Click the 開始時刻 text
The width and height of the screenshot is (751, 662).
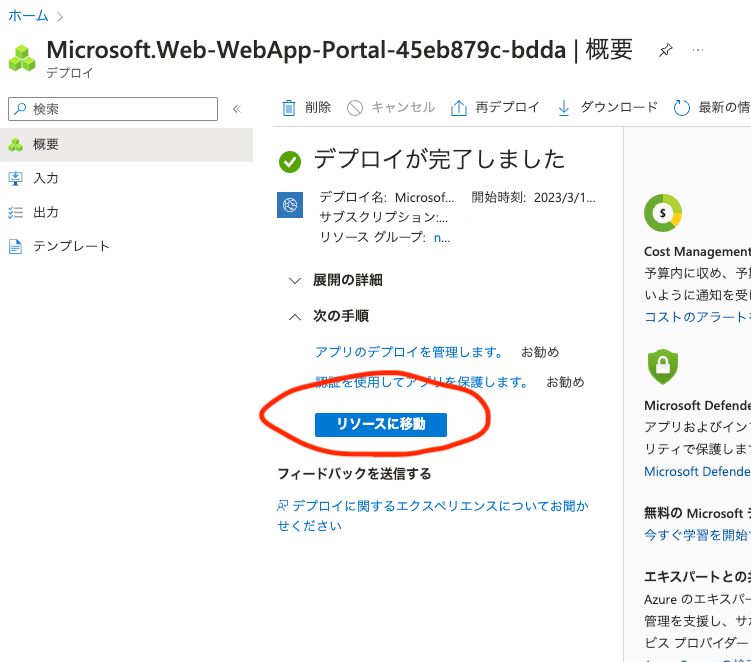click(x=534, y=197)
